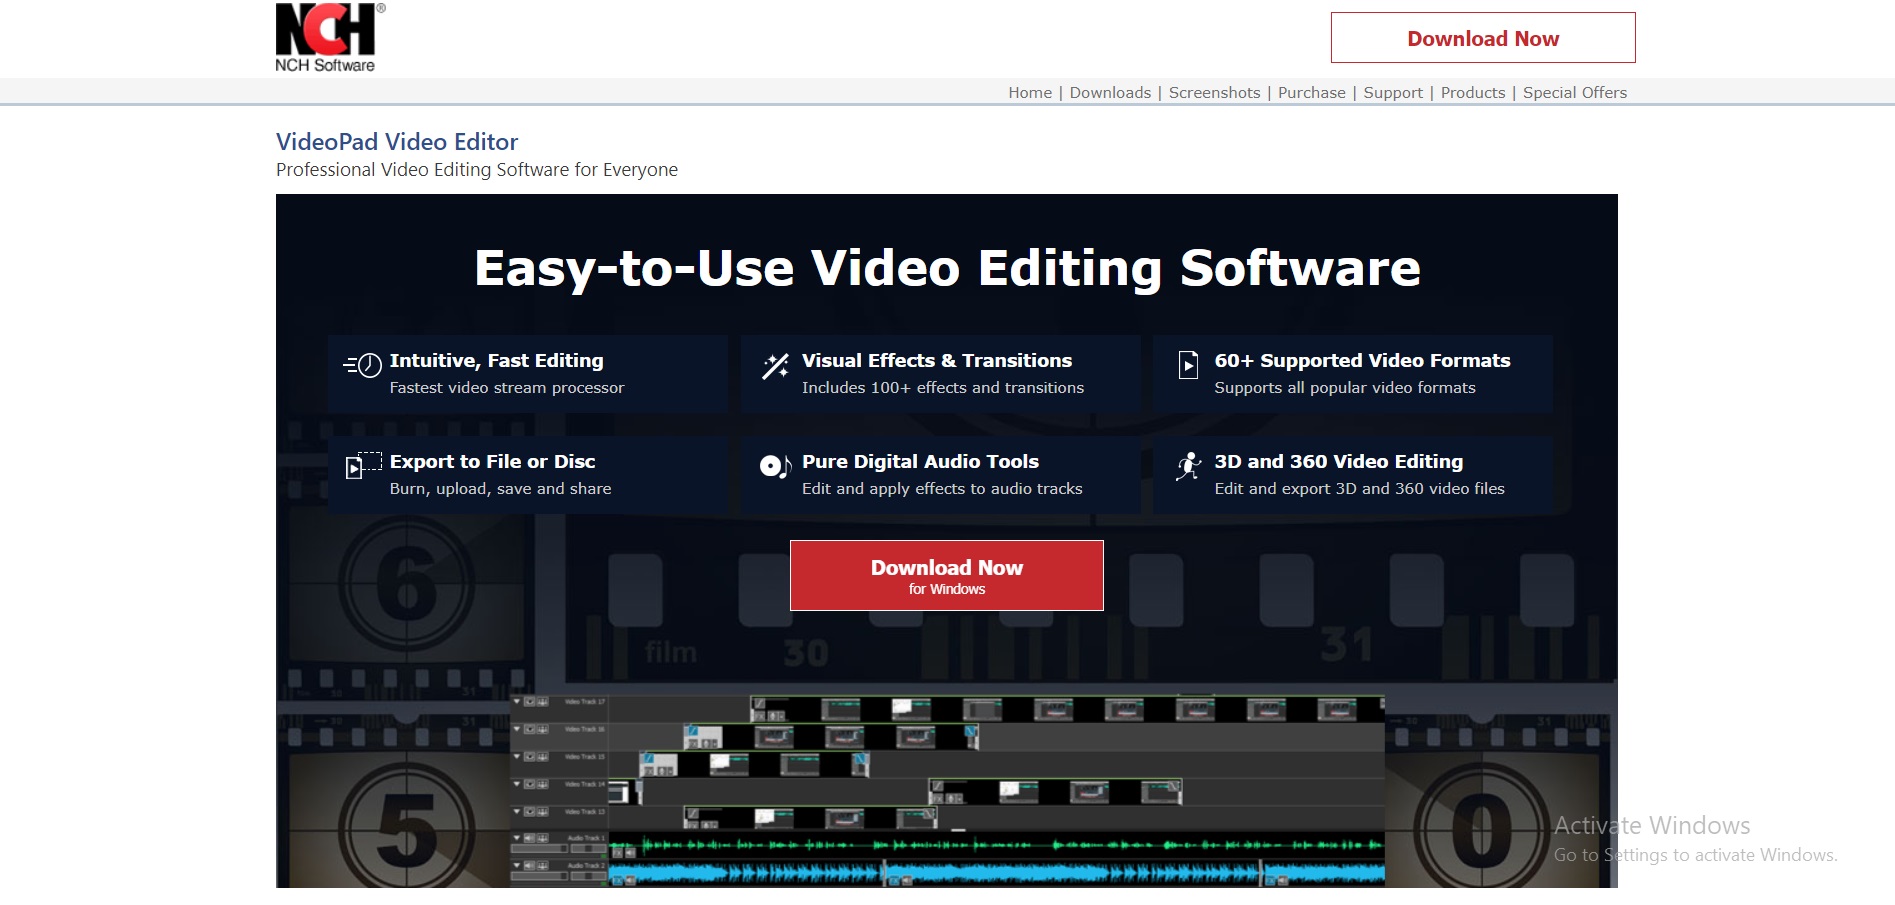Click the sparkle icon for Visual Effects & Transitions
Viewport: 1895px width, 905px height.
[x=774, y=364]
